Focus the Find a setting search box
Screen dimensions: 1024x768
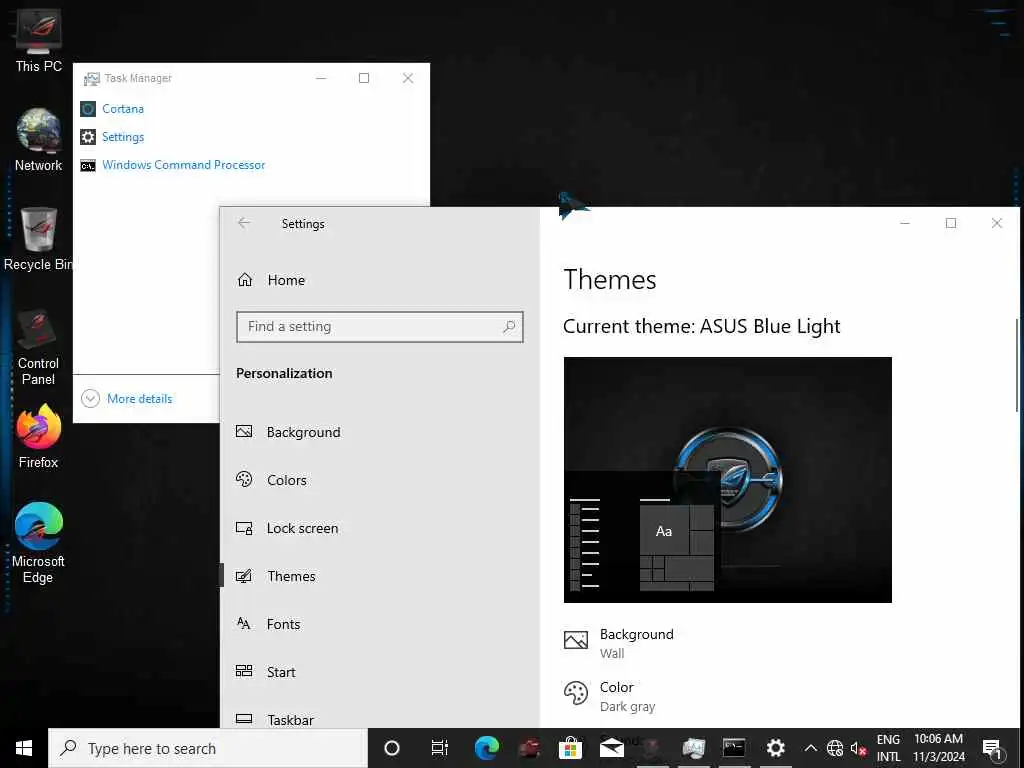[379, 327]
